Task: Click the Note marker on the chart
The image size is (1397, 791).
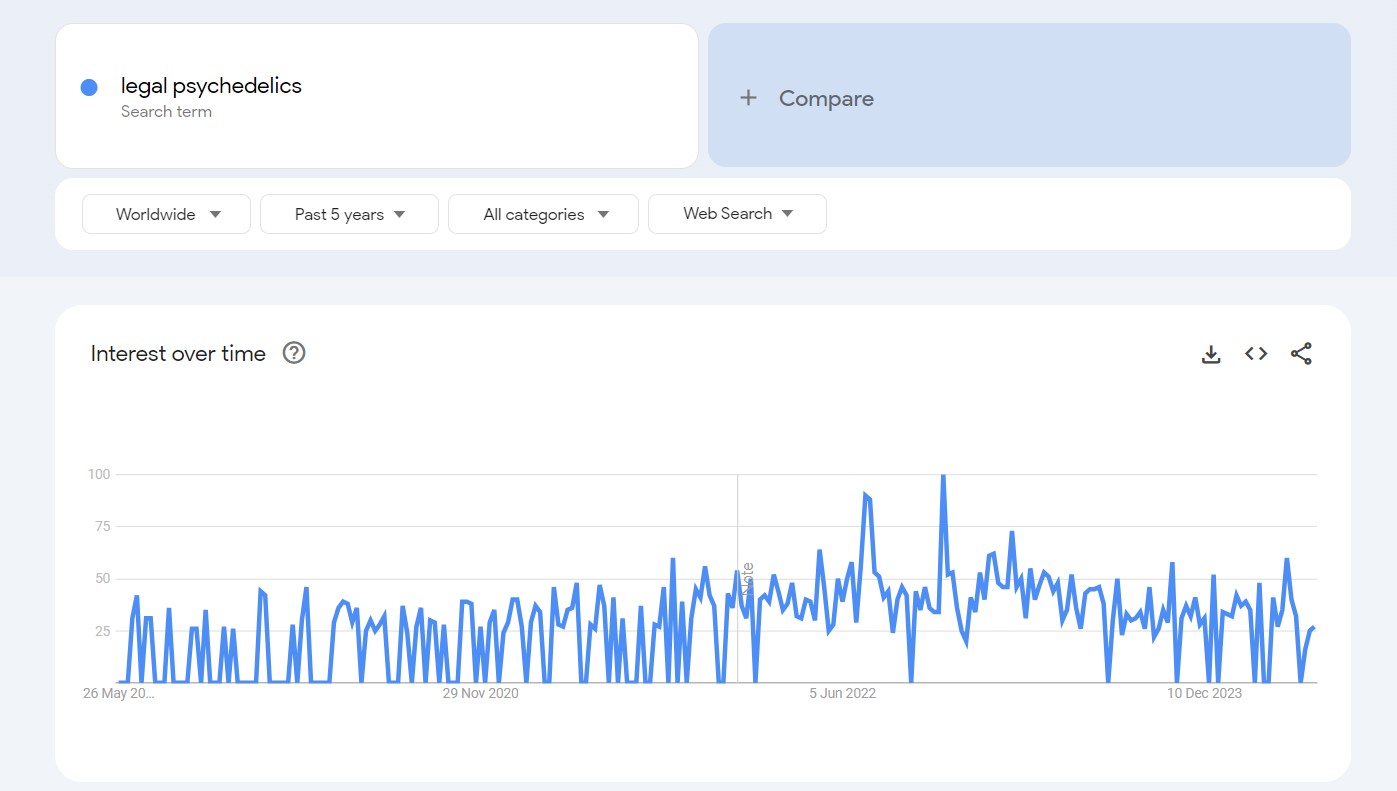Action: 747,579
